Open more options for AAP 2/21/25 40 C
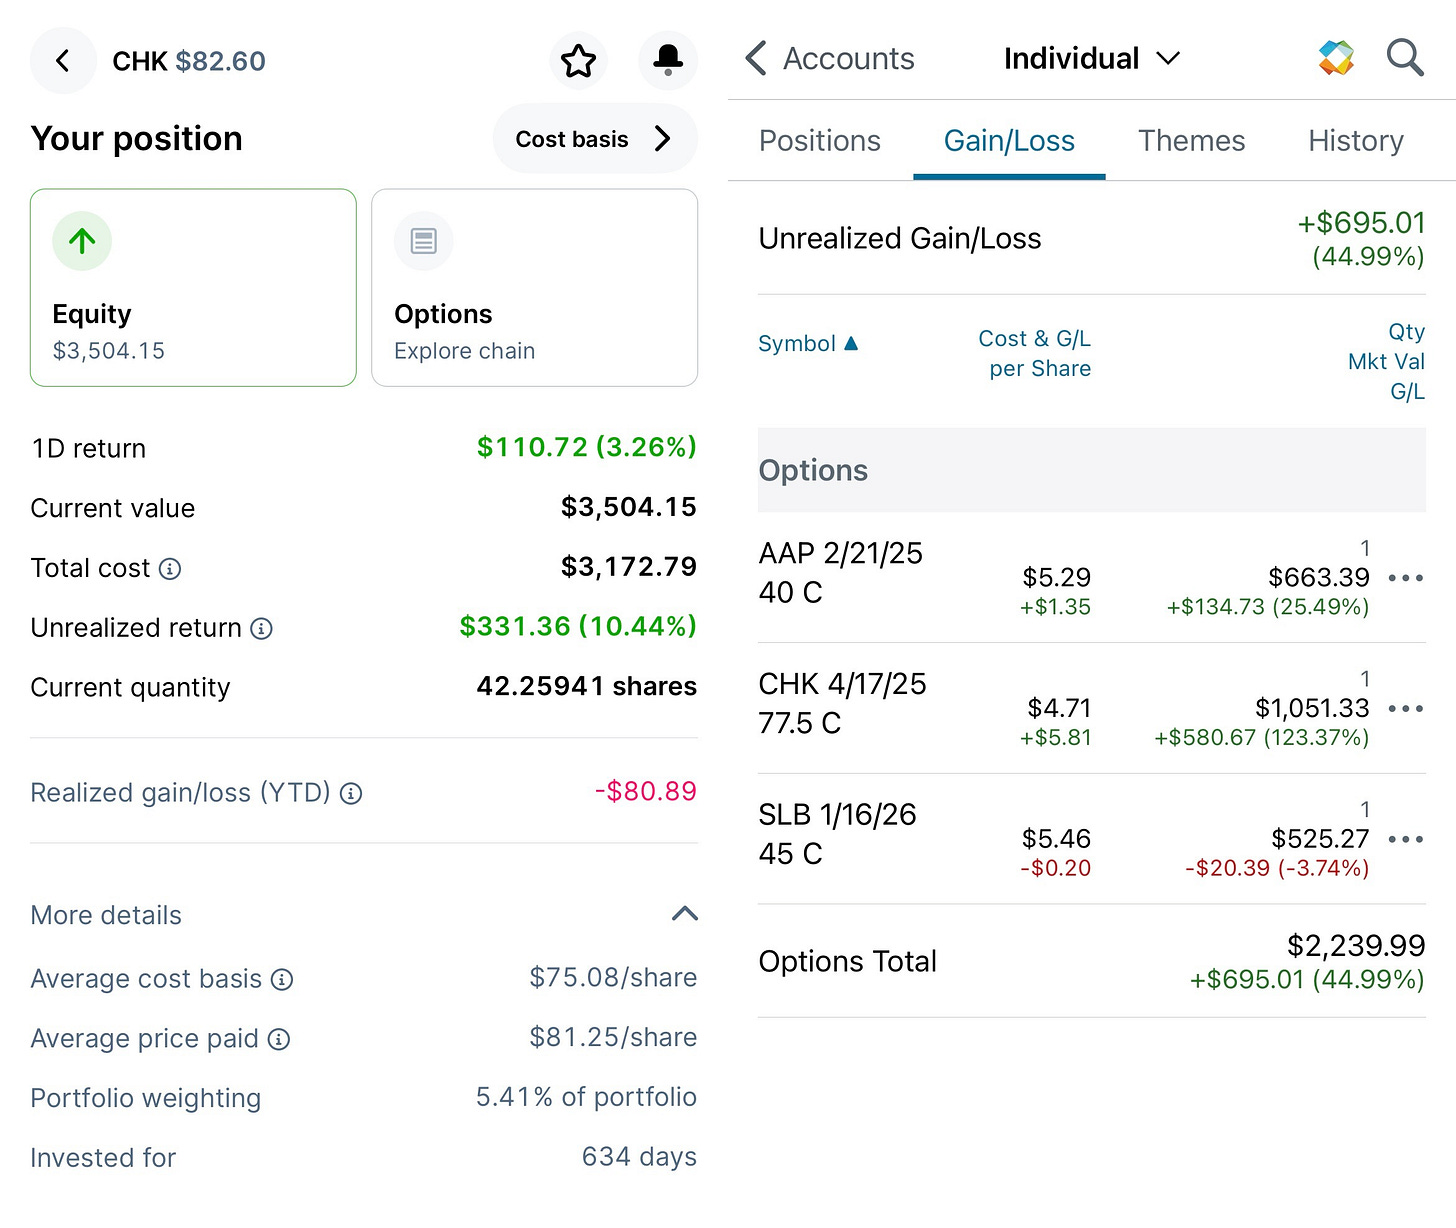 [1406, 578]
